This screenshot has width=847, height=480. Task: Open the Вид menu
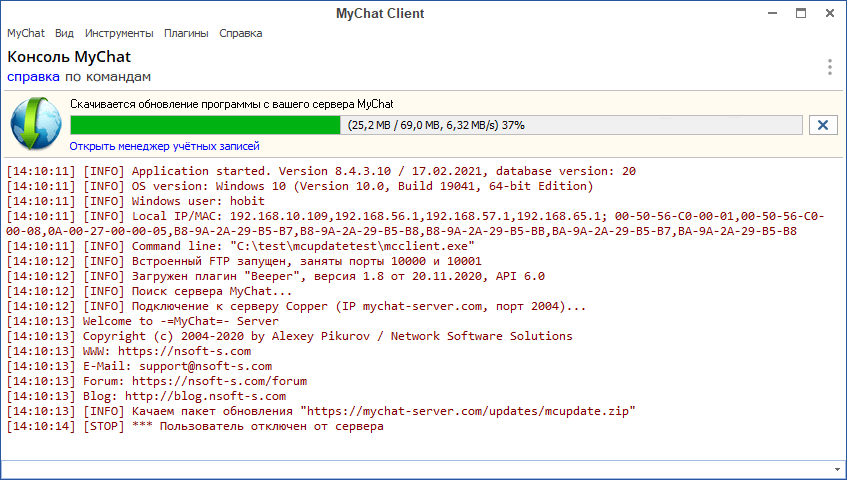coord(64,33)
